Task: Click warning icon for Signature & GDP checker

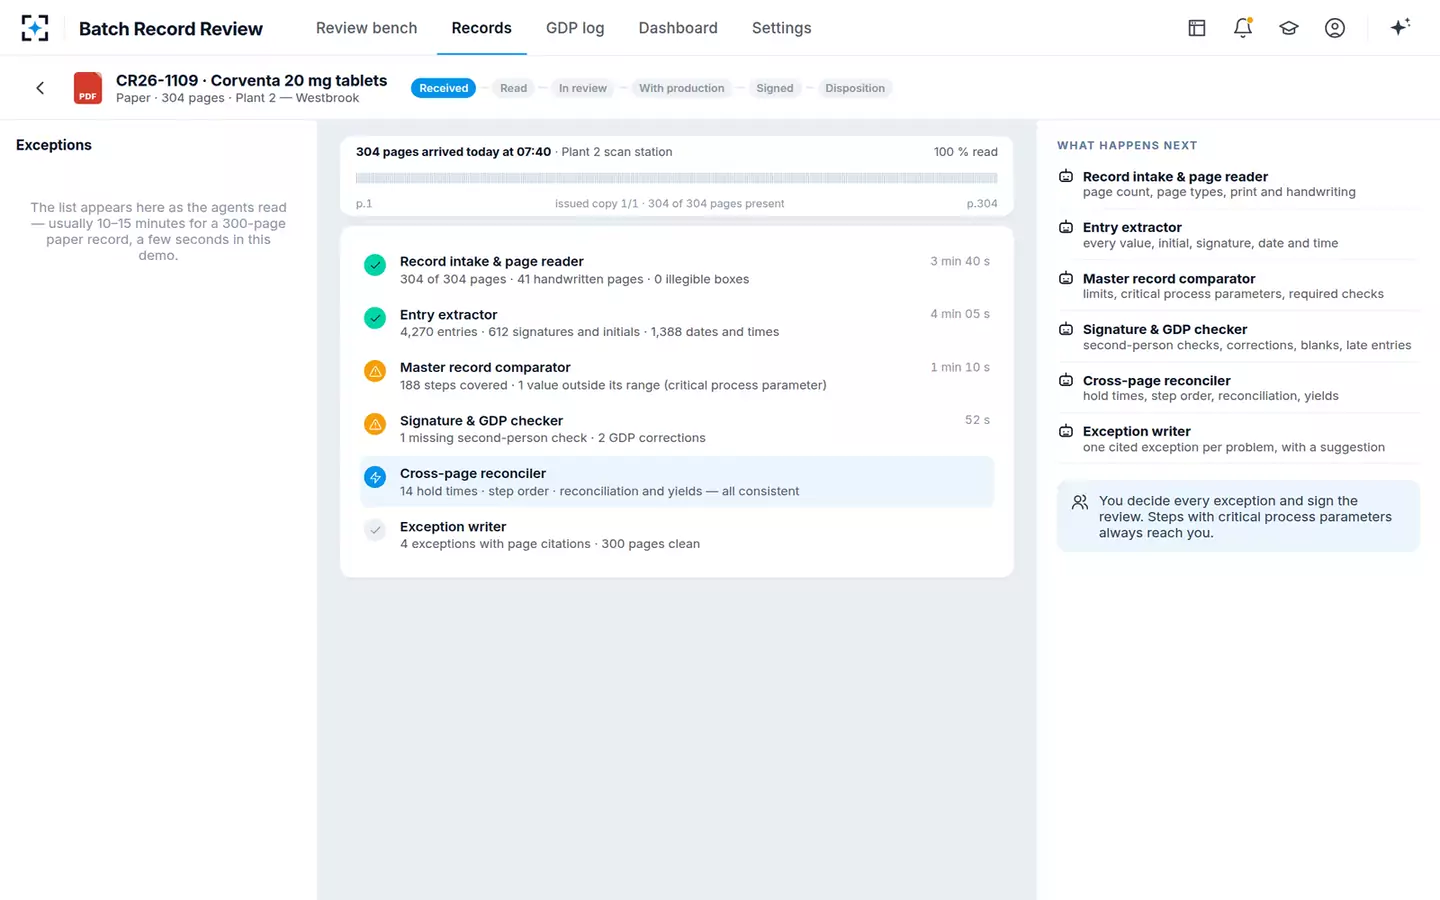Action: pos(375,424)
